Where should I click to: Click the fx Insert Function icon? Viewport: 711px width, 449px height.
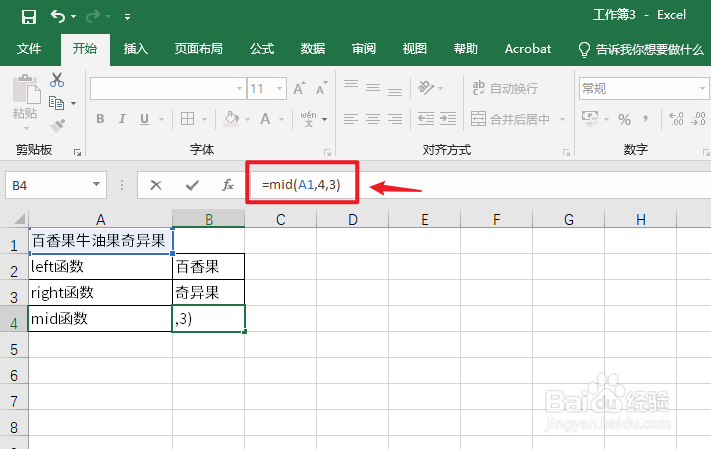click(227, 185)
